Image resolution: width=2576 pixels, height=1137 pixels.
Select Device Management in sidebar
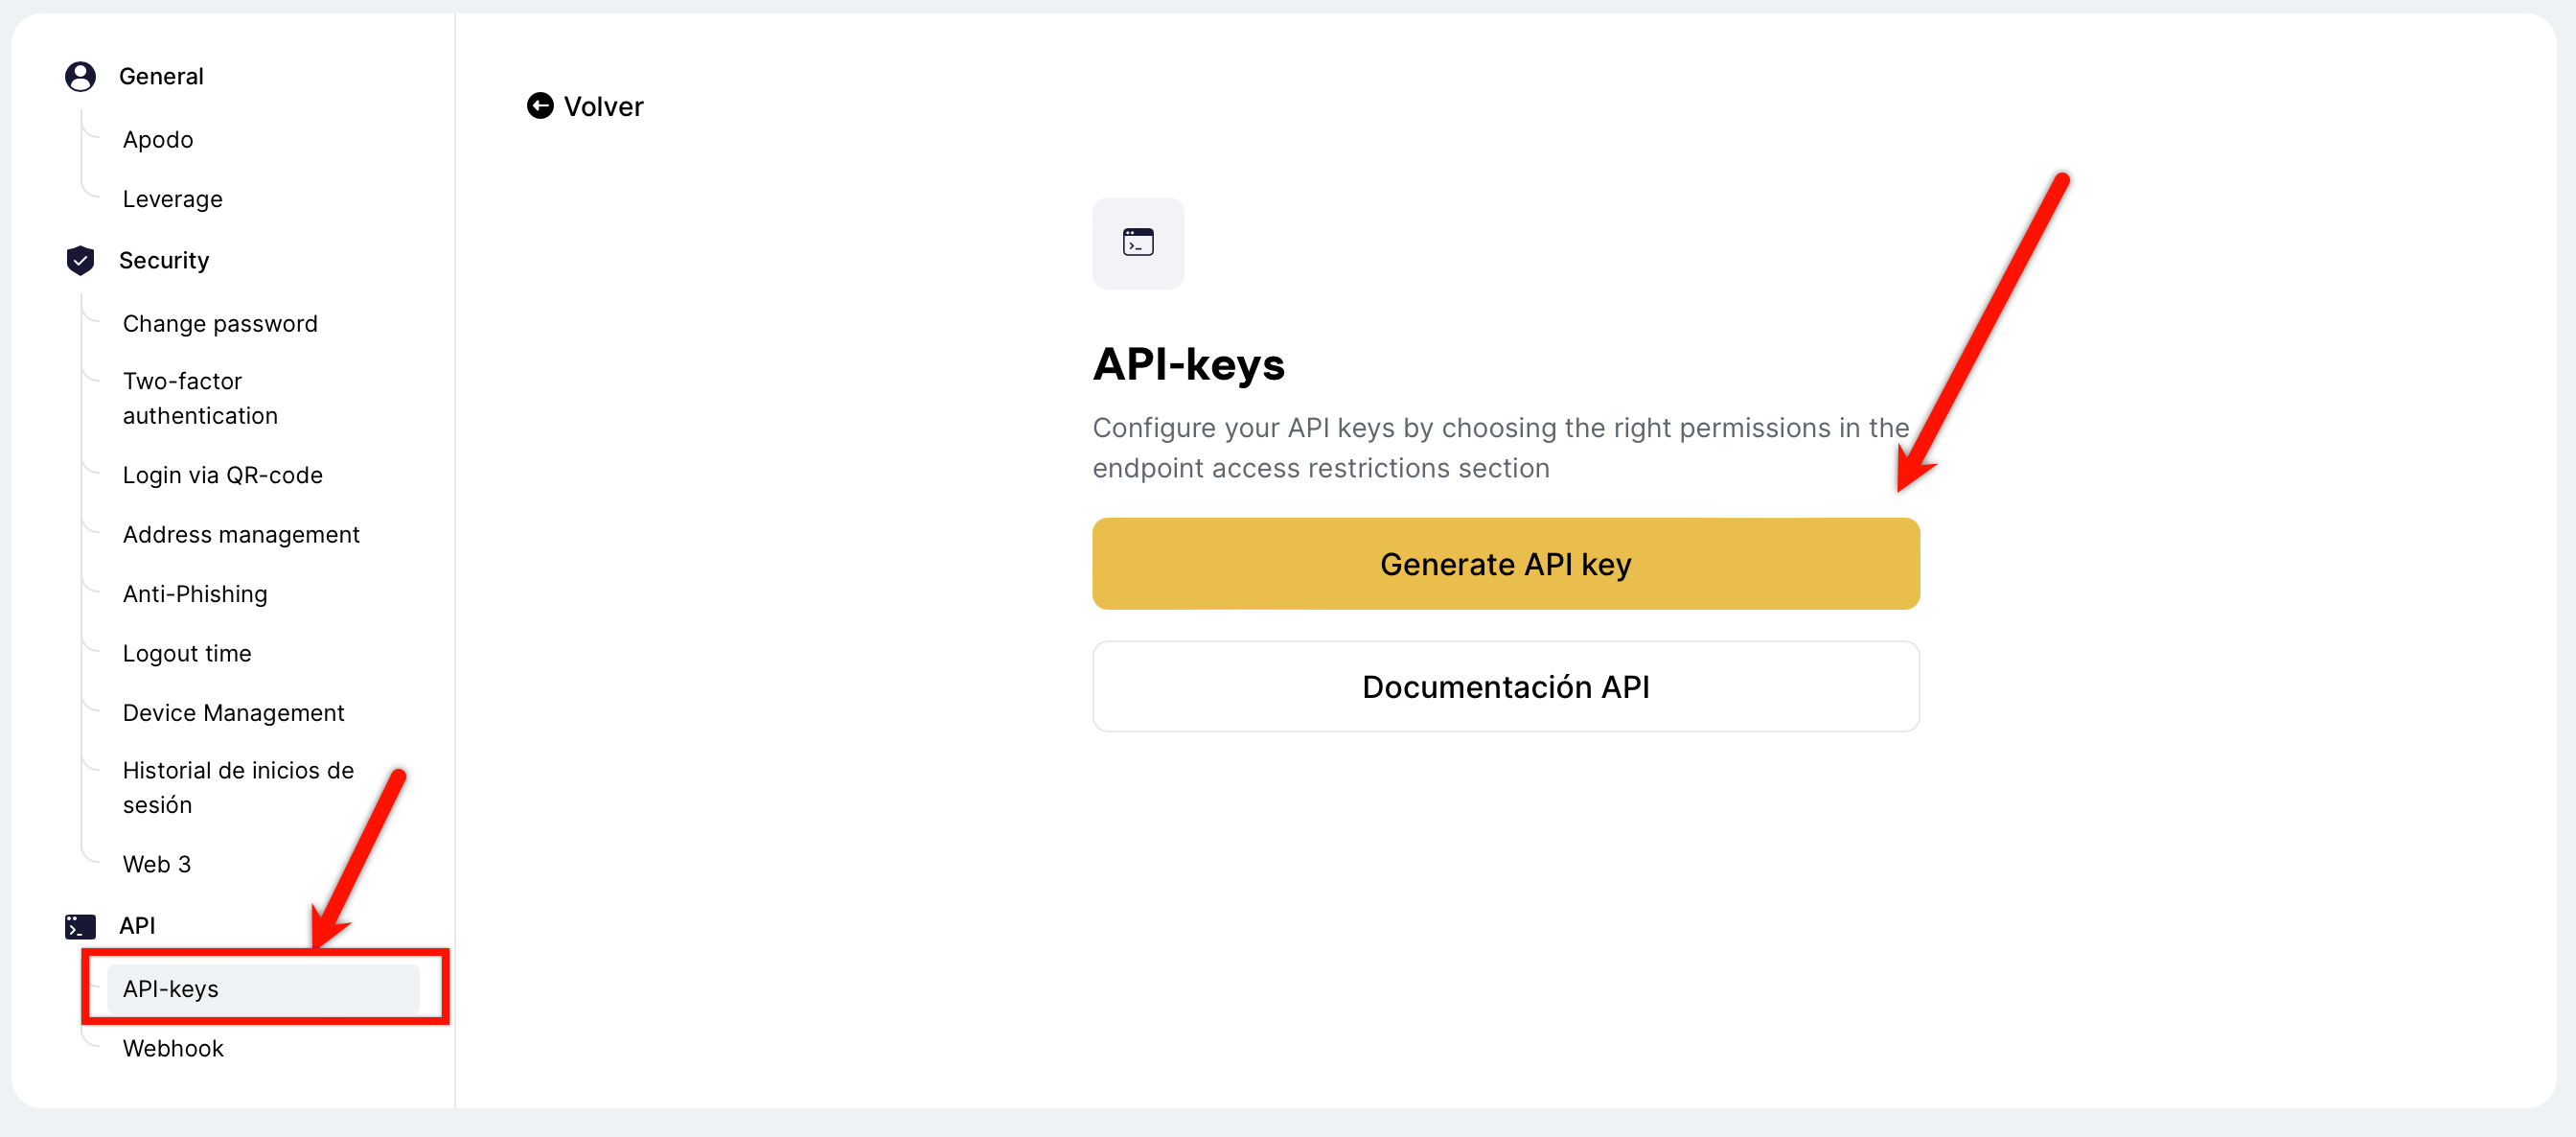coord(233,713)
